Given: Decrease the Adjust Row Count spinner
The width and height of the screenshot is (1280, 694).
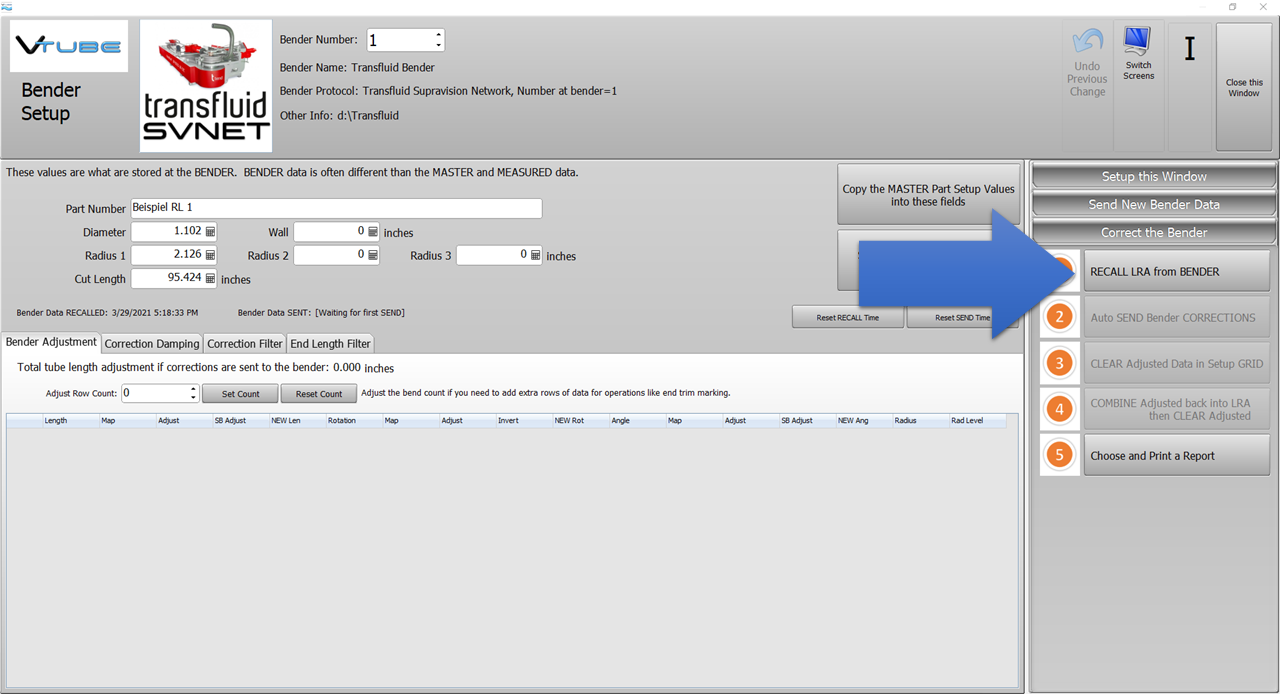Looking at the screenshot, I should point(194,398).
